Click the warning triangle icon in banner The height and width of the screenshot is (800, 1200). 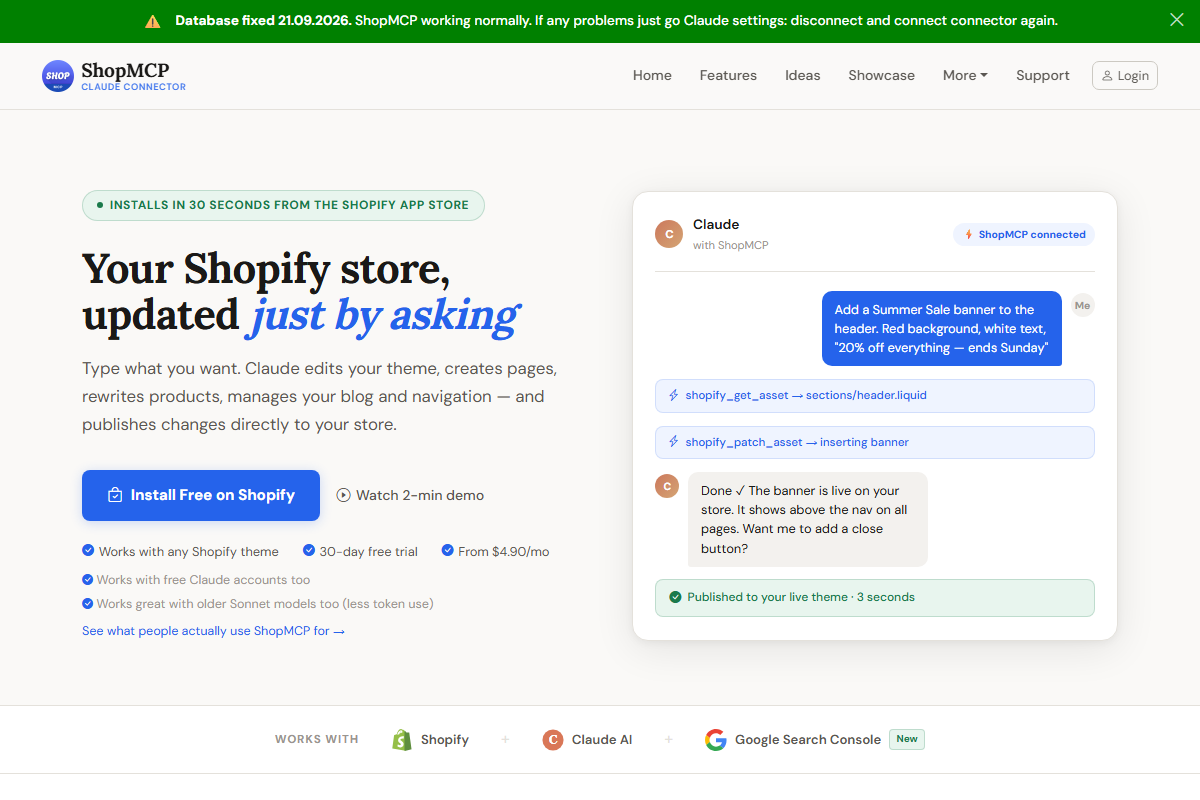(152, 21)
